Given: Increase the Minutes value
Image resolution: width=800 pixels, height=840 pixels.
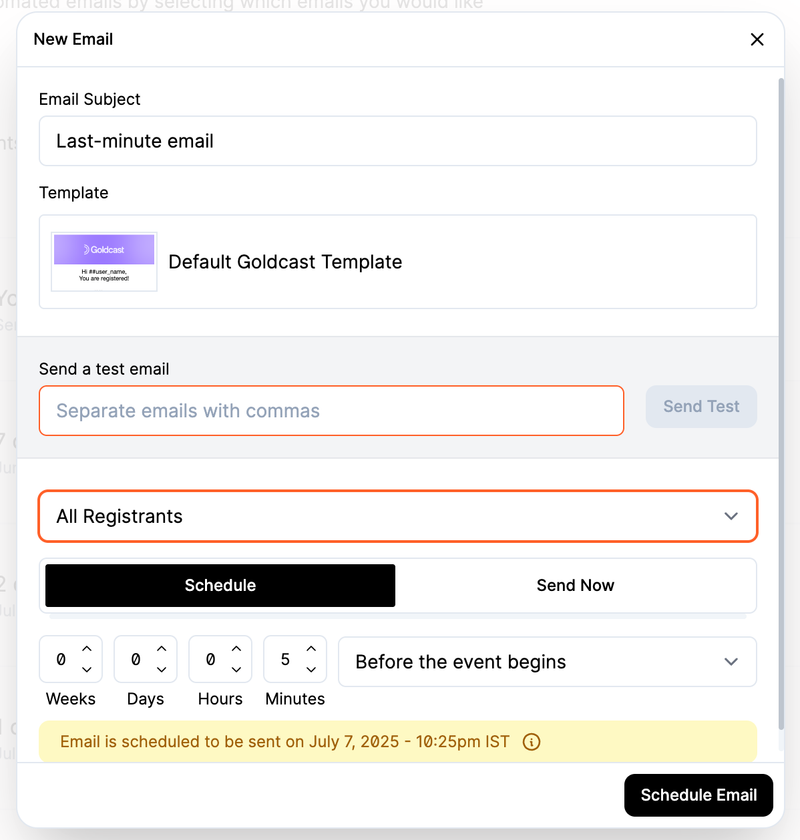Looking at the screenshot, I should [311, 650].
